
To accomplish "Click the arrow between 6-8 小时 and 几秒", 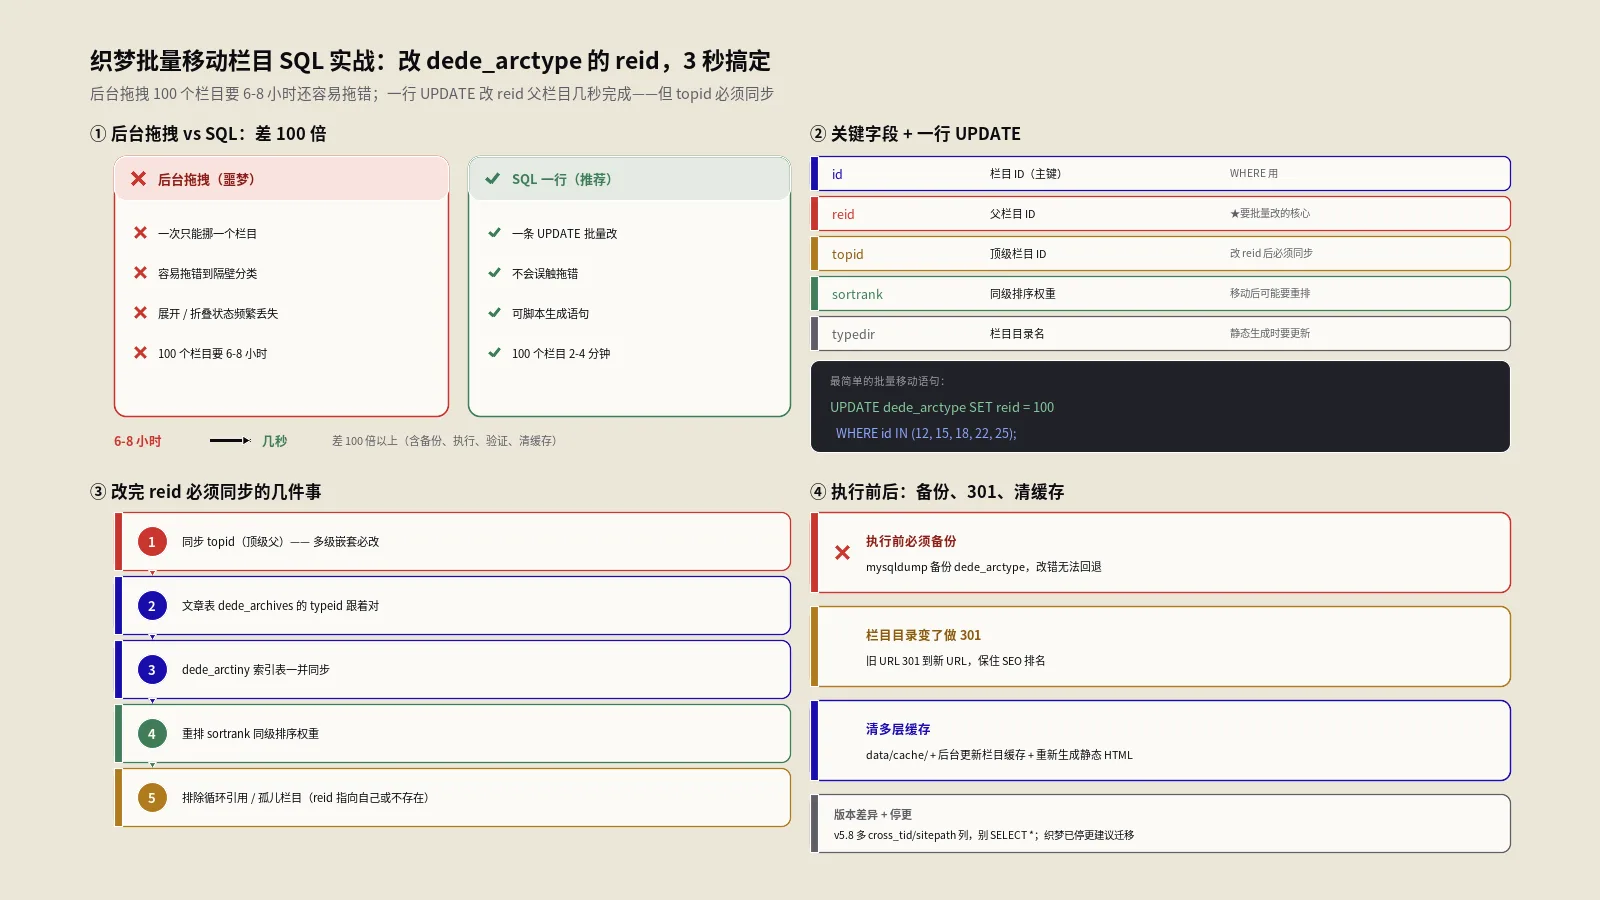I will point(230,441).
